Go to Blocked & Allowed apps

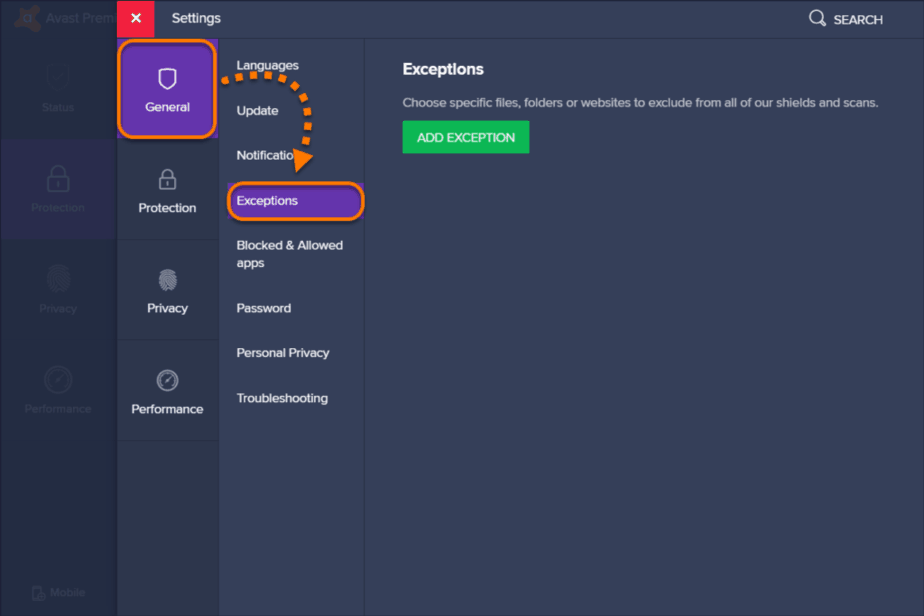click(289, 254)
